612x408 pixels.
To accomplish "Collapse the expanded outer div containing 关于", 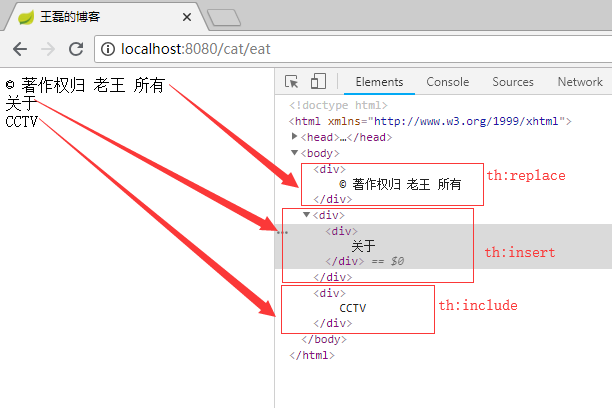I will (x=306, y=215).
